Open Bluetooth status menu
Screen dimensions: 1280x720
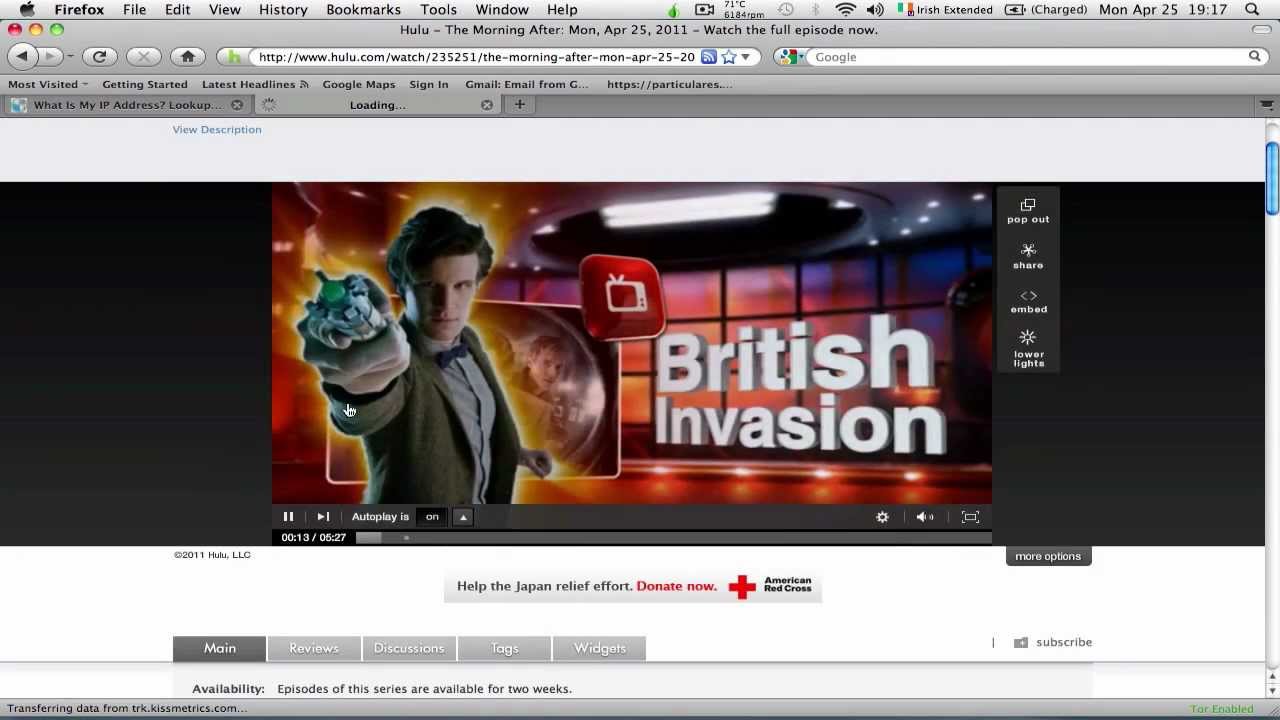816,10
